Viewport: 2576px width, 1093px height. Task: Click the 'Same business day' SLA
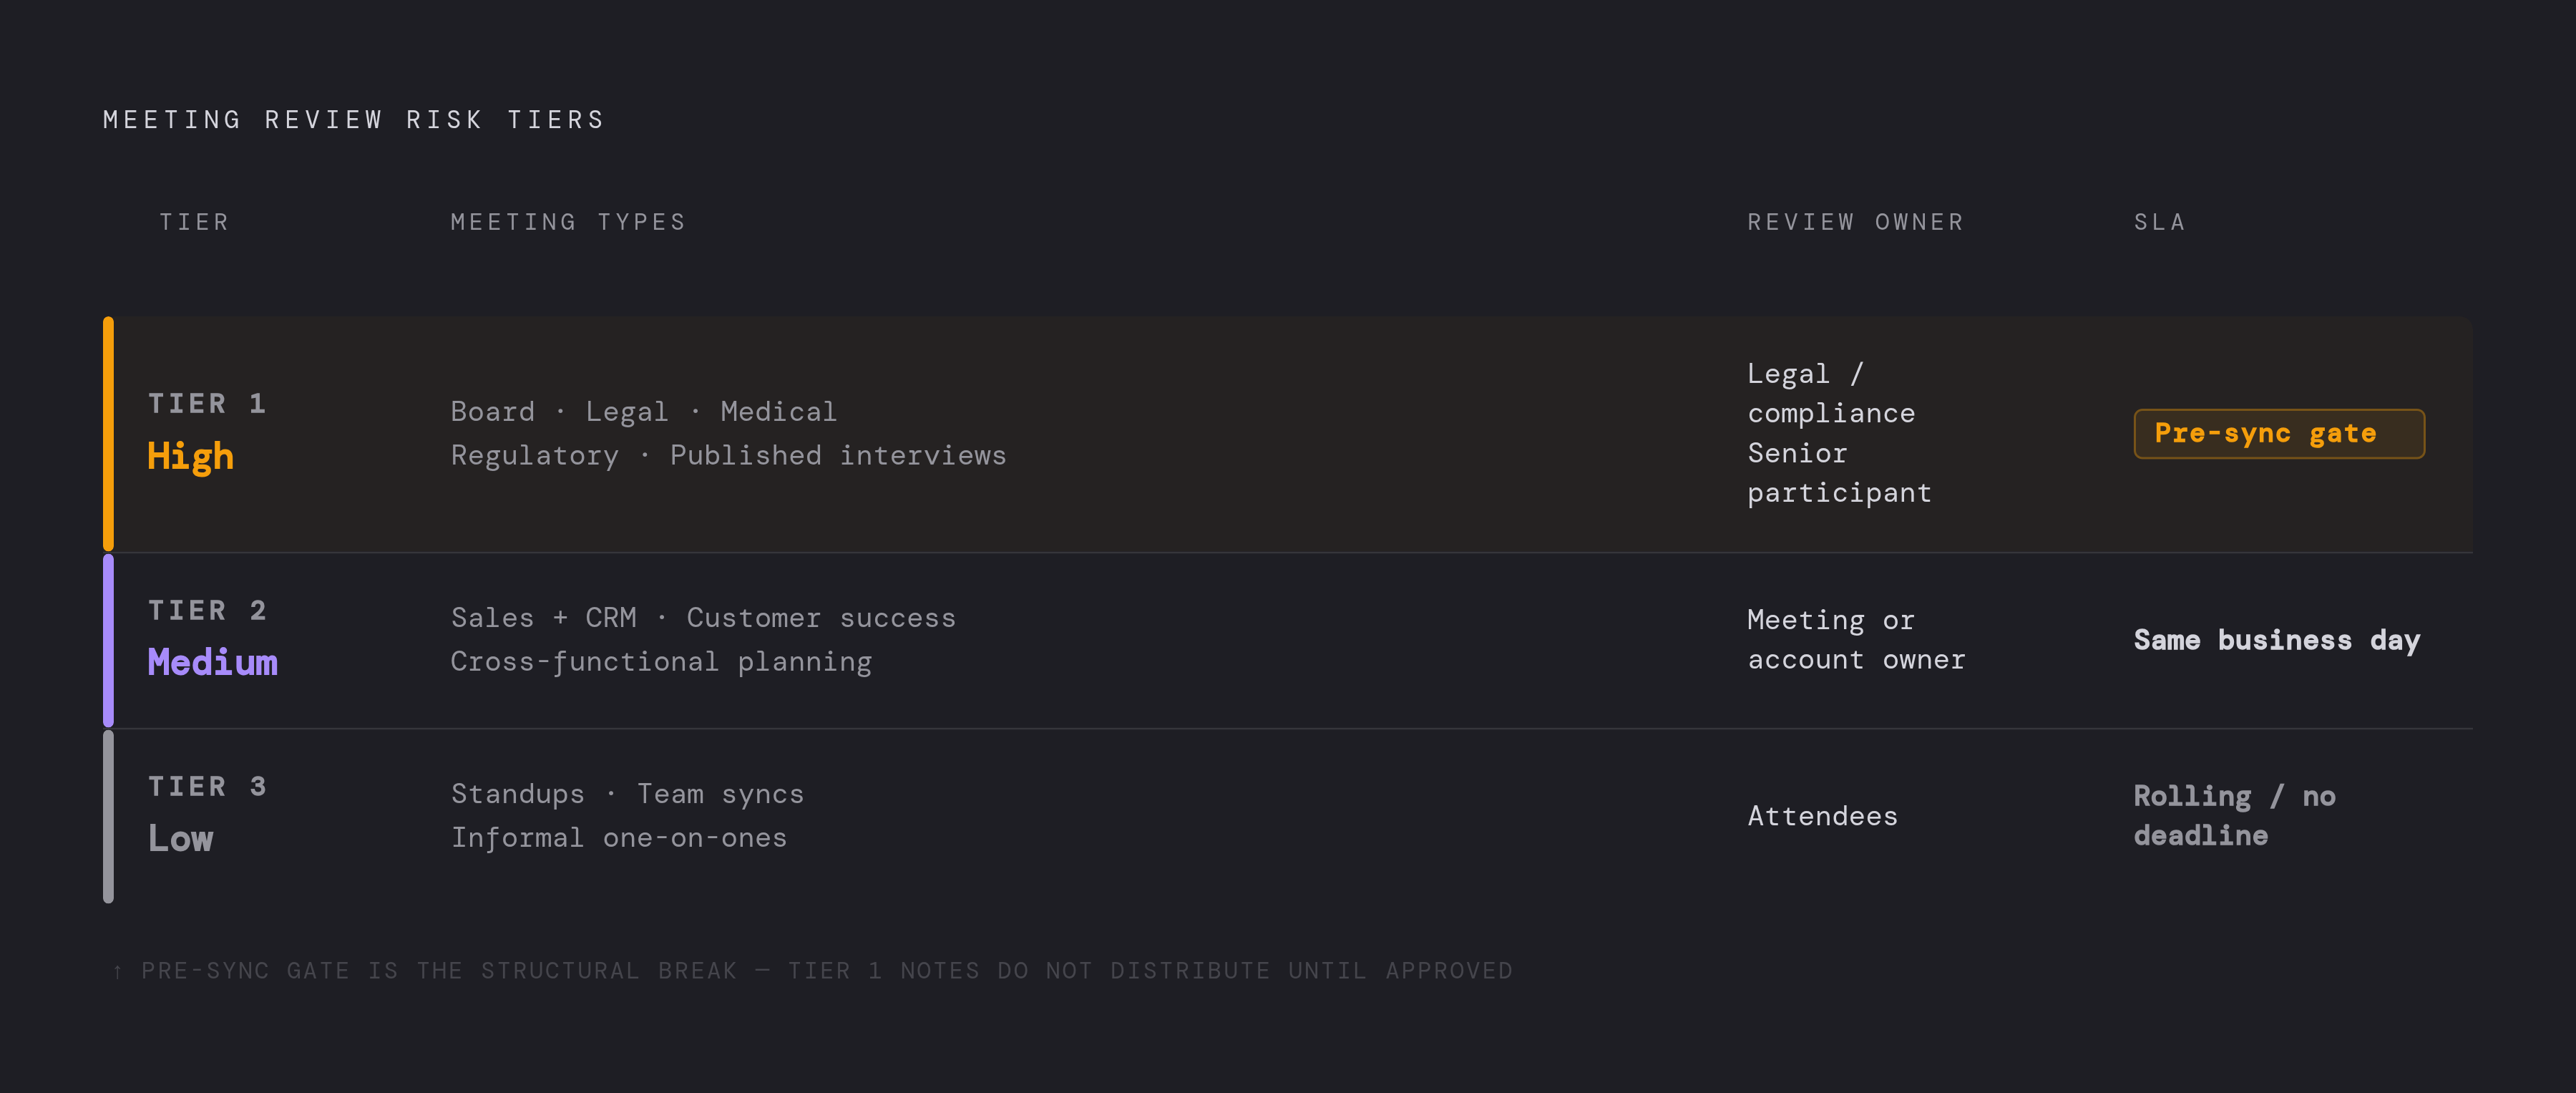tap(2277, 640)
